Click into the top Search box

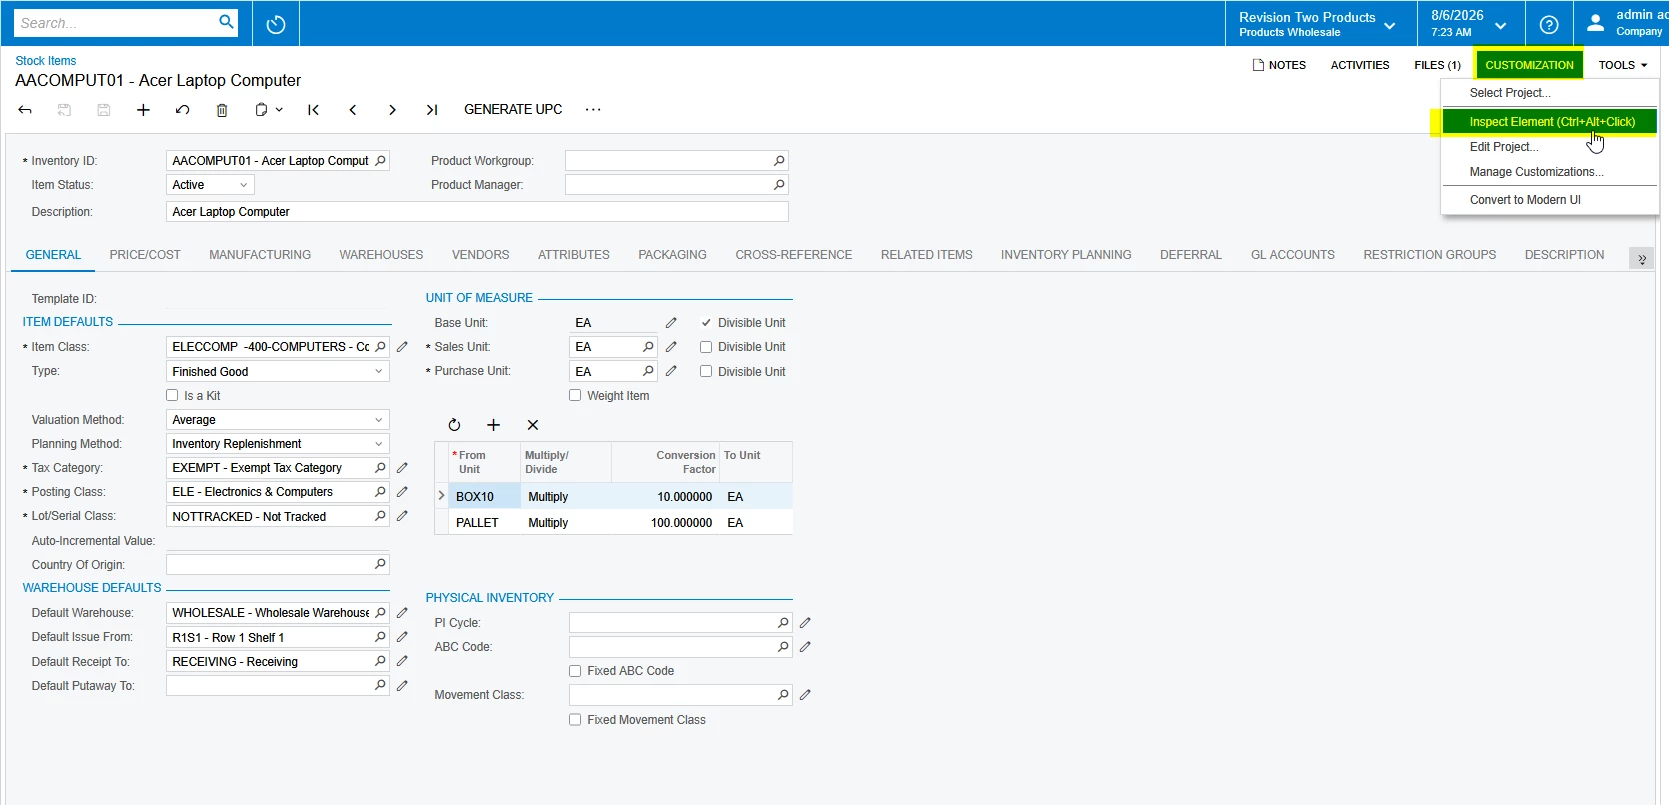coord(115,23)
